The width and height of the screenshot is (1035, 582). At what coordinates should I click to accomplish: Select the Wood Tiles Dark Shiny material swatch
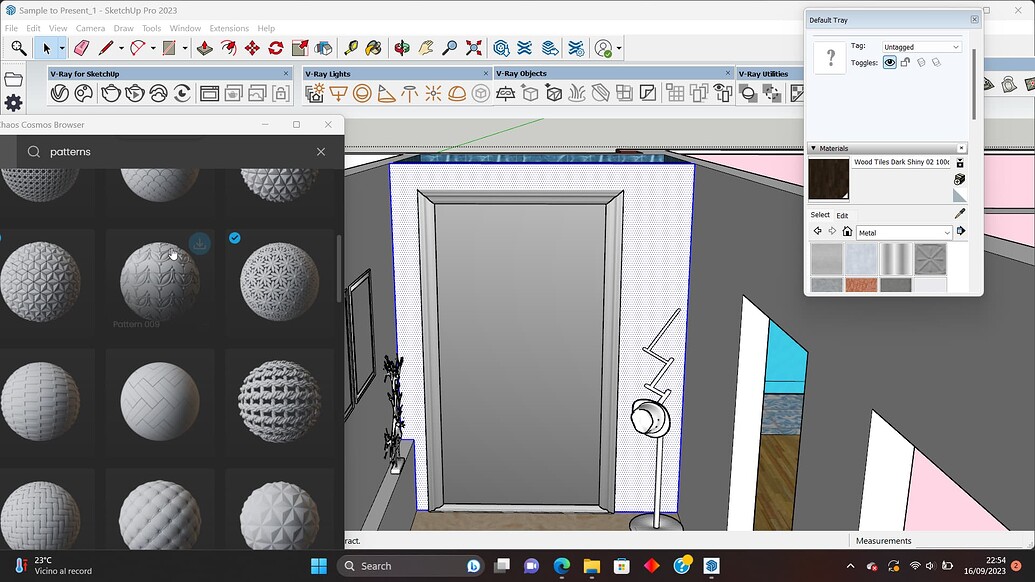828,180
